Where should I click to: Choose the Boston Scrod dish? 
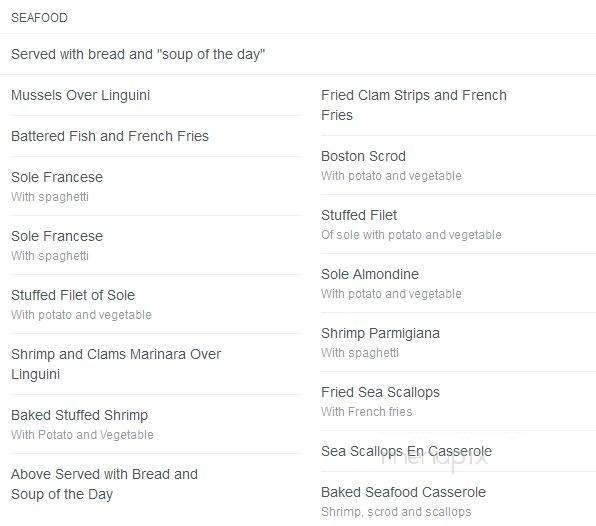(x=363, y=156)
